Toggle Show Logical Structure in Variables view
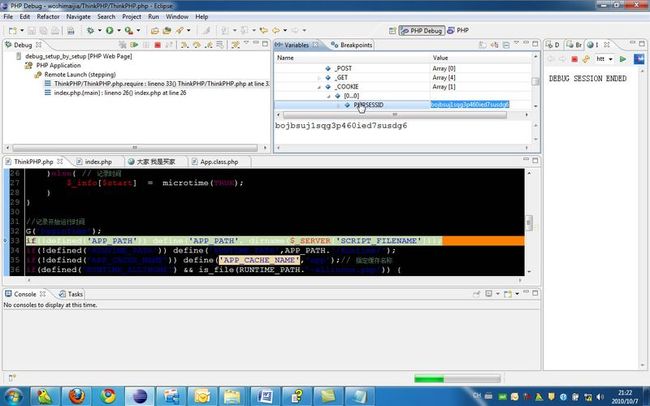Image resolution: width=650 pixels, height=406 pixels. (494, 45)
